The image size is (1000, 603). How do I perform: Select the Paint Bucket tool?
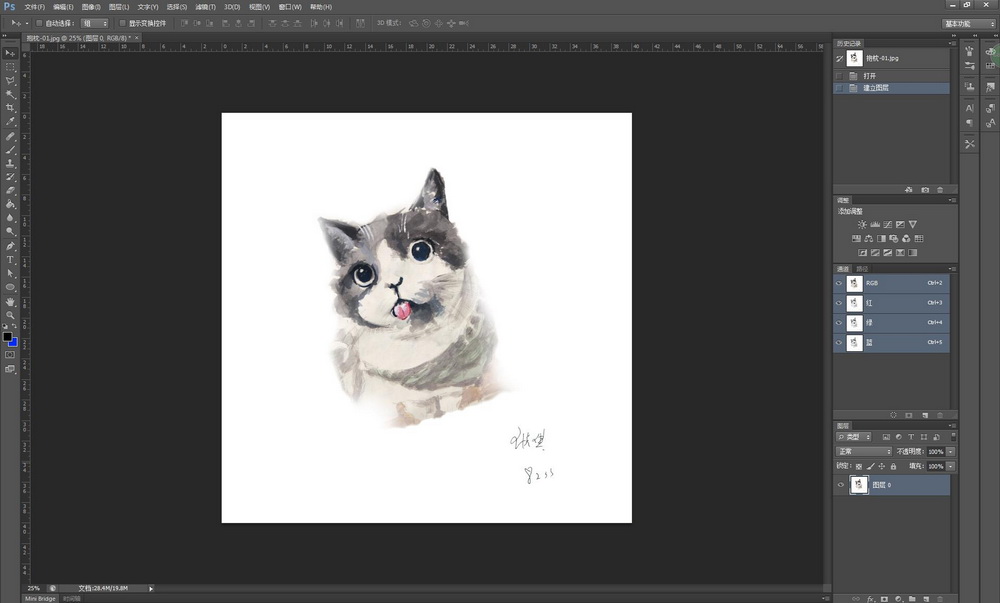(x=10, y=204)
